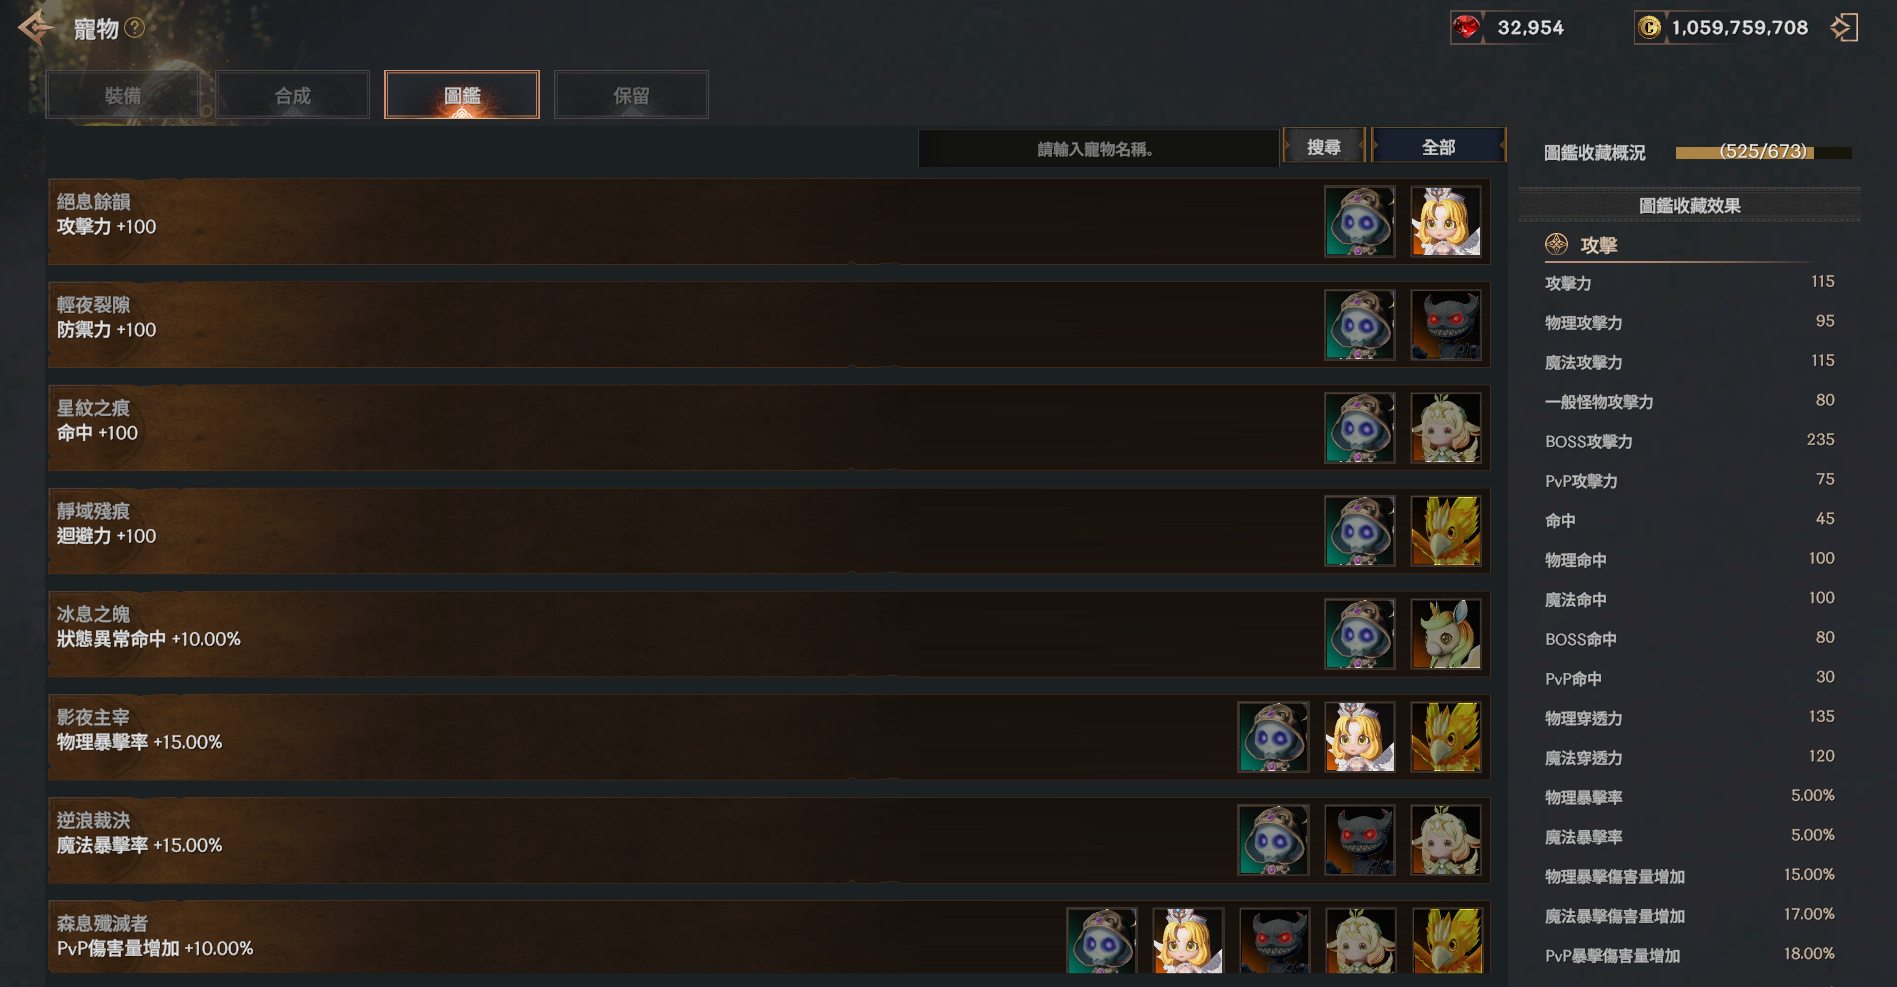Click the 搜尋 search button
This screenshot has width=1897, height=987.
[1324, 147]
